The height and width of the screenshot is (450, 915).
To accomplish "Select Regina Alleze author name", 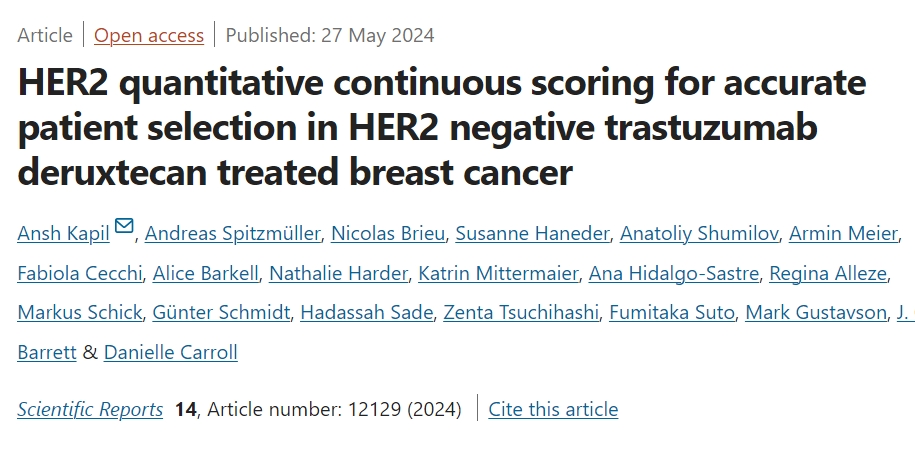I will 827,274.
